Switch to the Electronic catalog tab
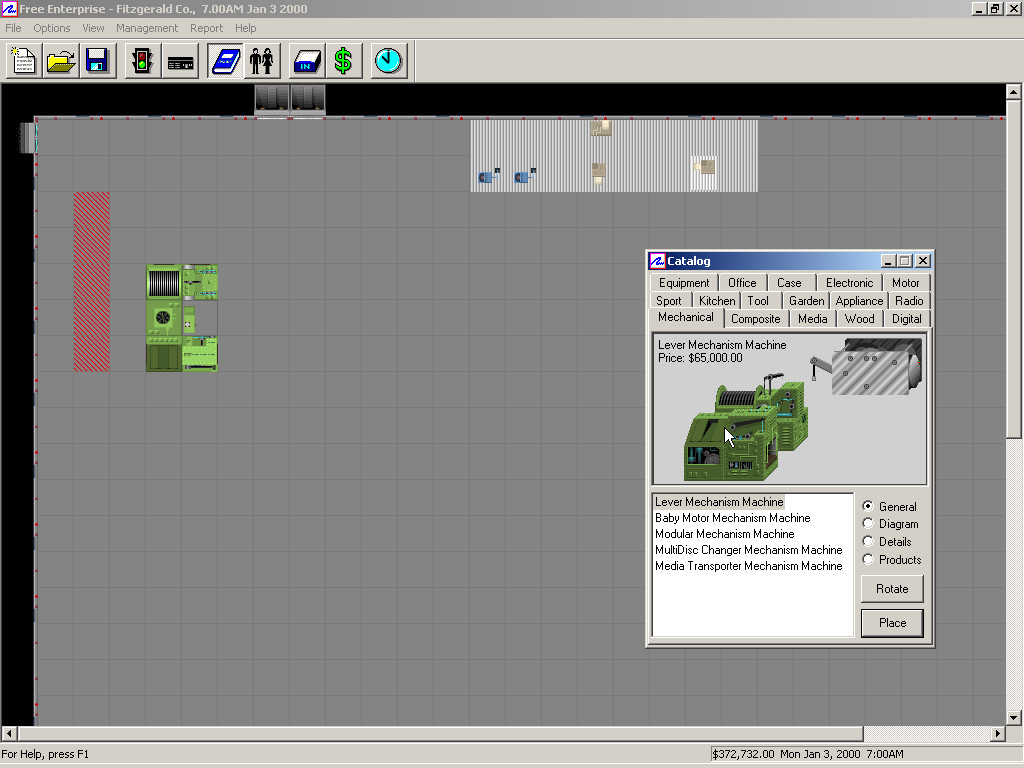This screenshot has height=768, width=1024. [x=849, y=283]
